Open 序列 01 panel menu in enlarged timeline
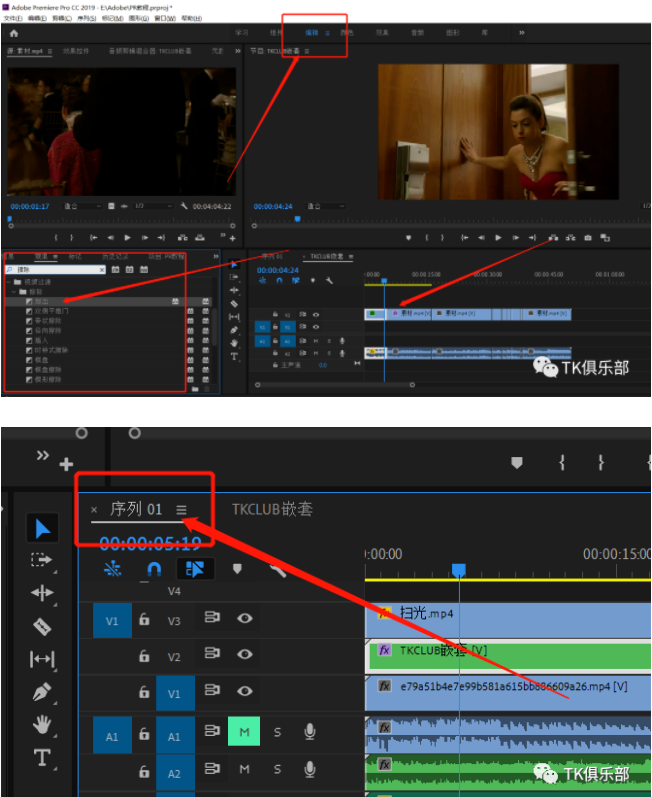The height and width of the screenshot is (797, 652). [x=181, y=509]
